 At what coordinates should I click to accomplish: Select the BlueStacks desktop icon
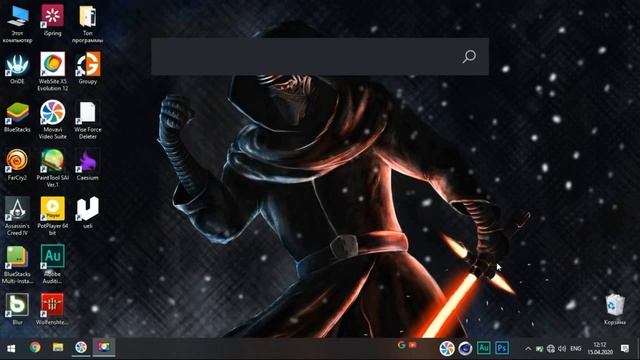pyautogui.click(x=17, y=116)
